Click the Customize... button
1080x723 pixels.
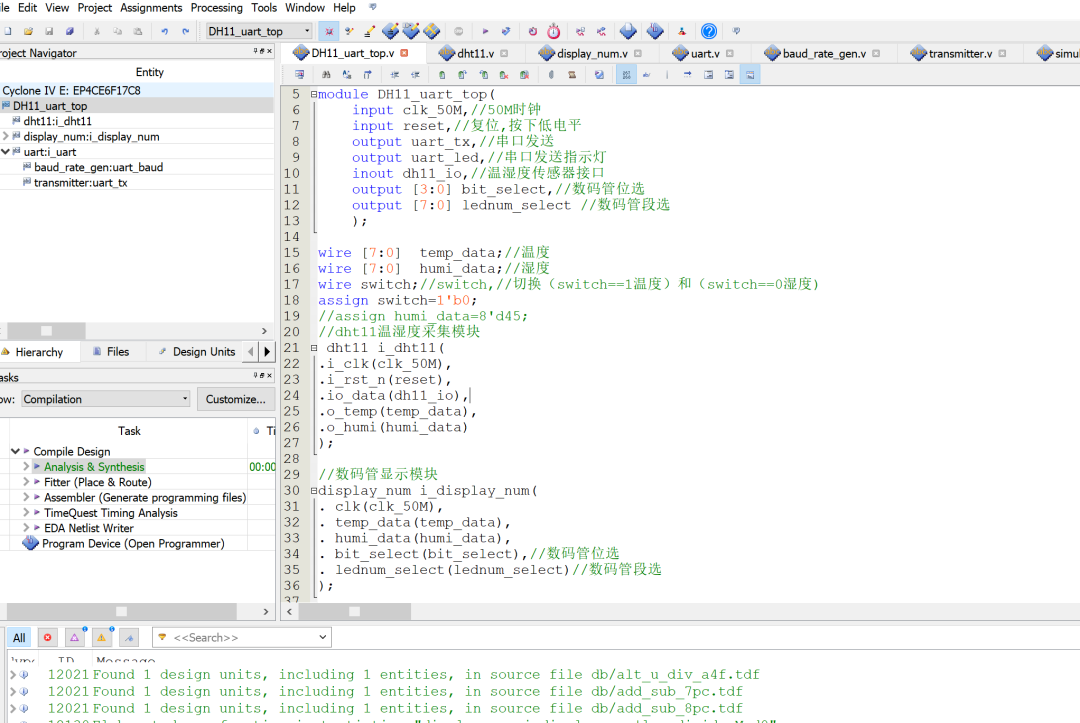(236, 399)
